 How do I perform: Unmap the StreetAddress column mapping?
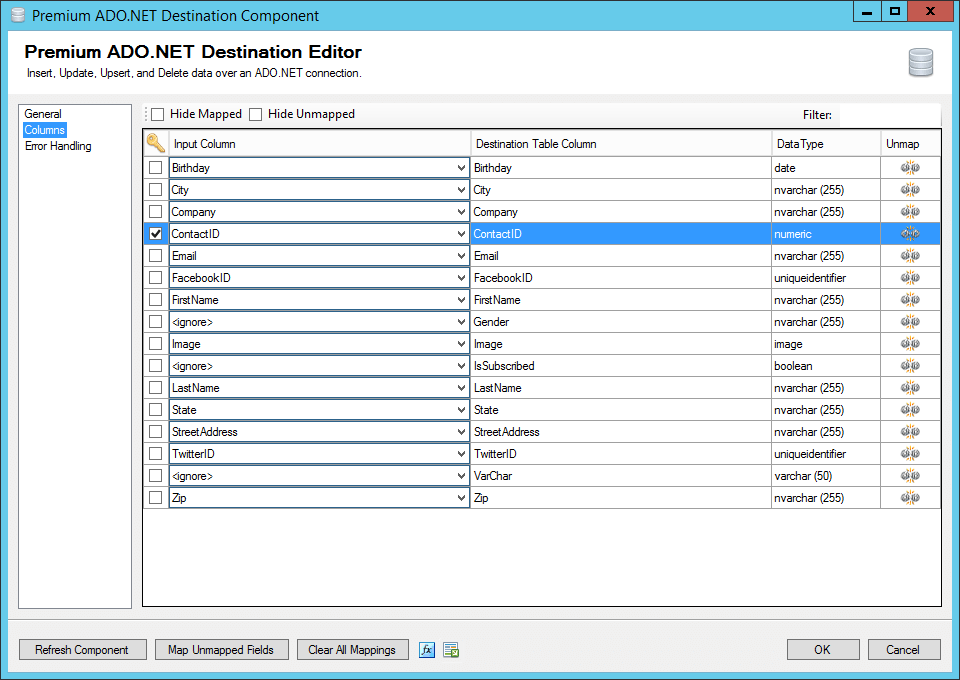coord(910,432)
